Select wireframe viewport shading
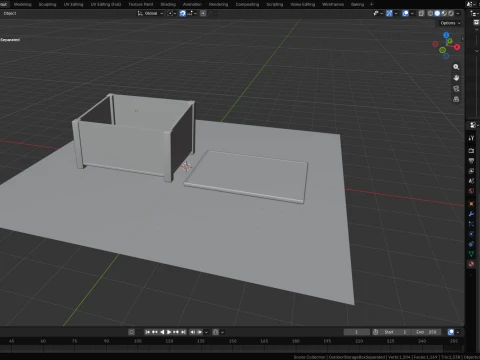 430,13
